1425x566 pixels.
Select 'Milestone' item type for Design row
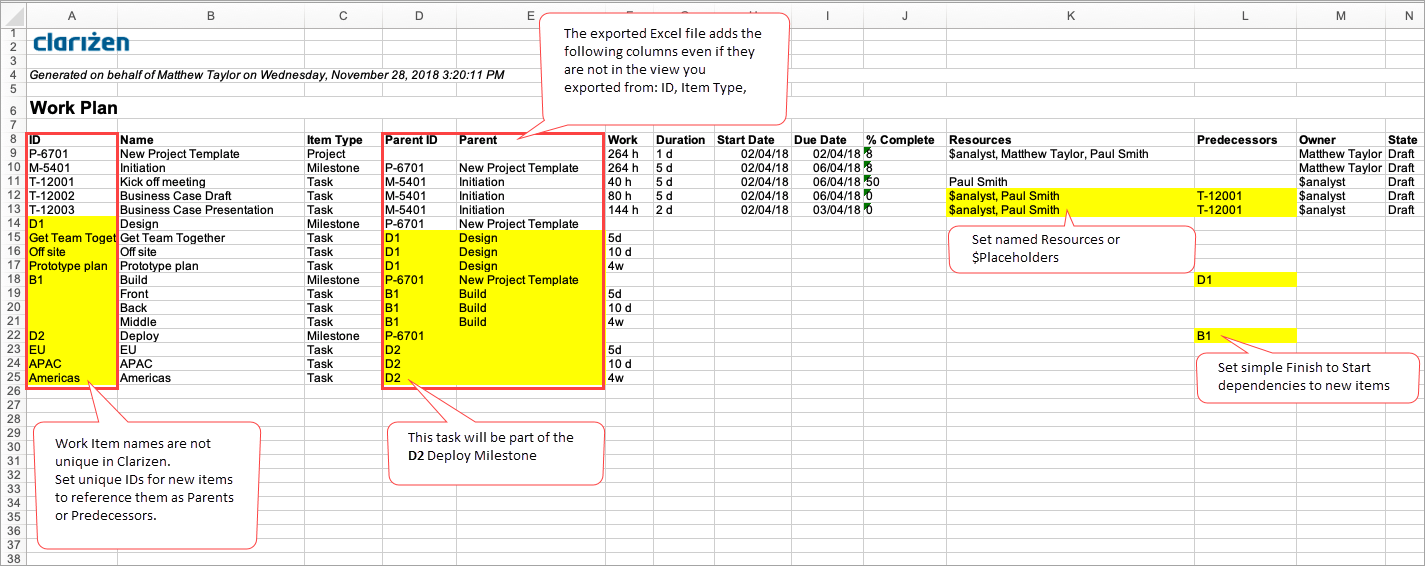coord(343,224)
